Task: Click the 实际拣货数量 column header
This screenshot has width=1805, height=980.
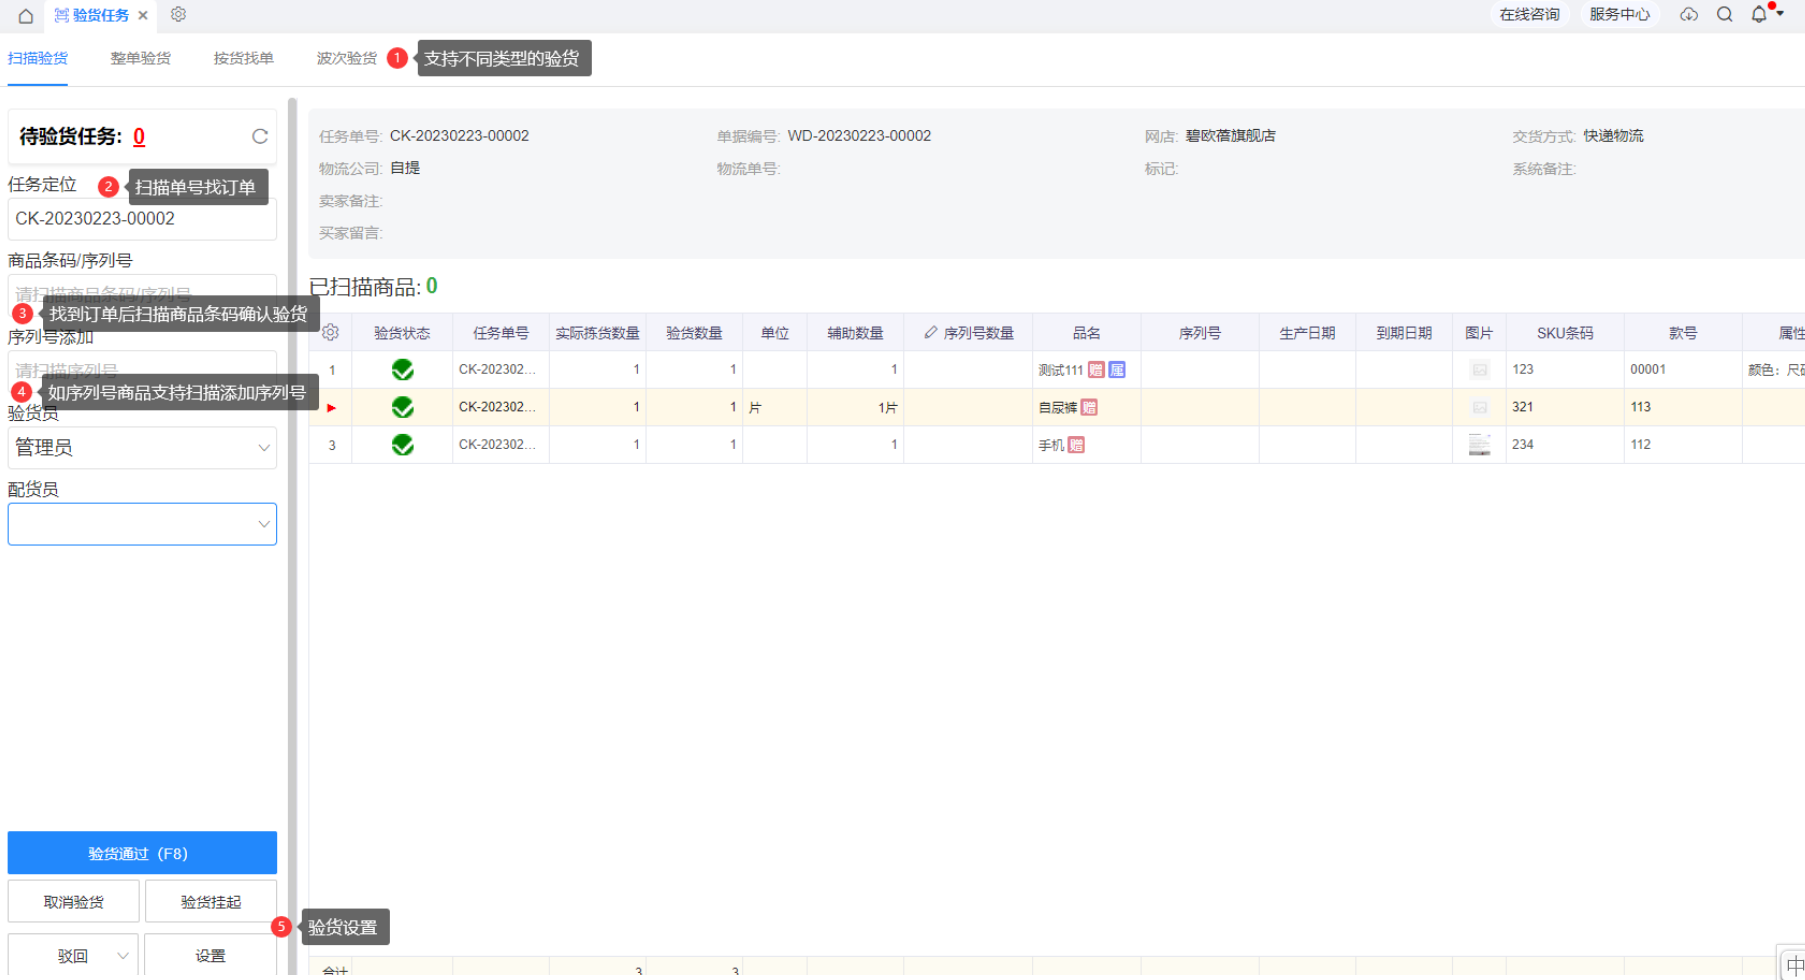Action: coord(597,333)
